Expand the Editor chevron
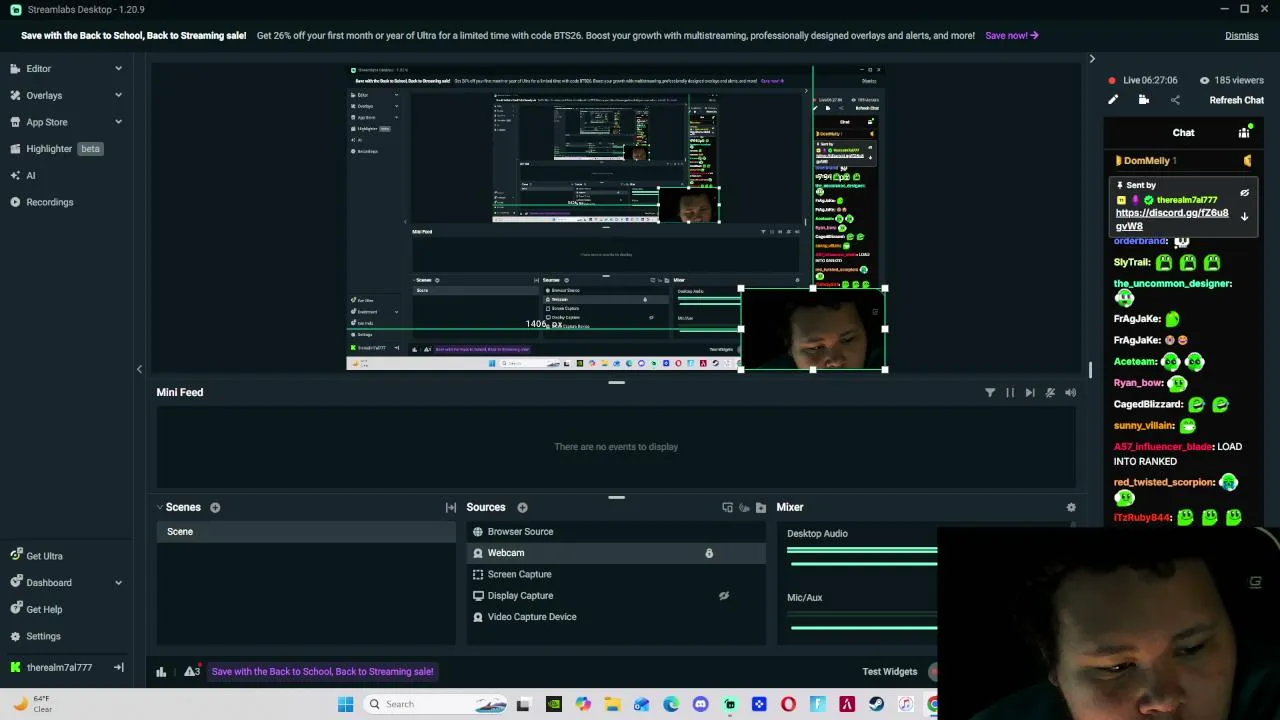 [x=118, y=69]
